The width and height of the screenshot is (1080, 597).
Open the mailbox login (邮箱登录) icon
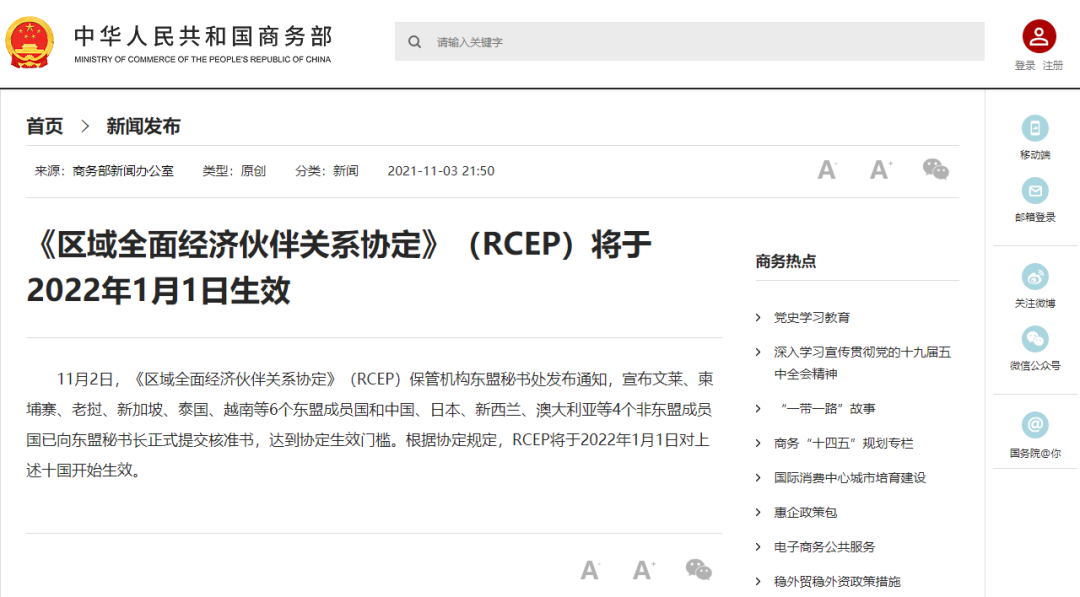click(1035, 191)
